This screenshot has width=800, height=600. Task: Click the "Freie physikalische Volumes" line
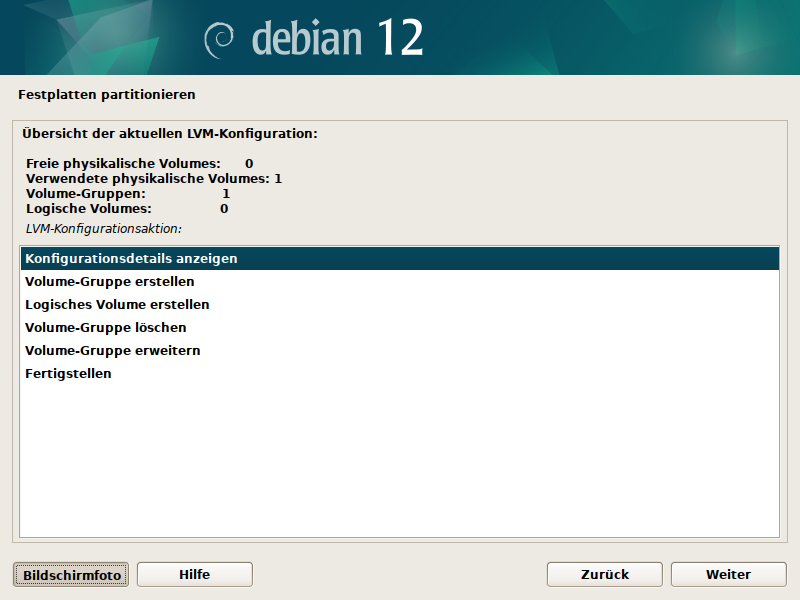[x=139, y=163]
